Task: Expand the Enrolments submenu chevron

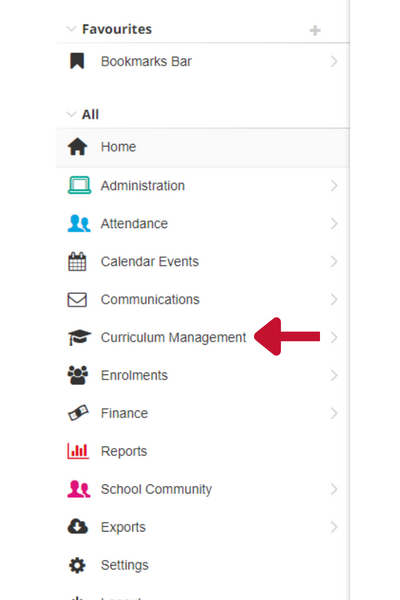Action: (334, 375)
